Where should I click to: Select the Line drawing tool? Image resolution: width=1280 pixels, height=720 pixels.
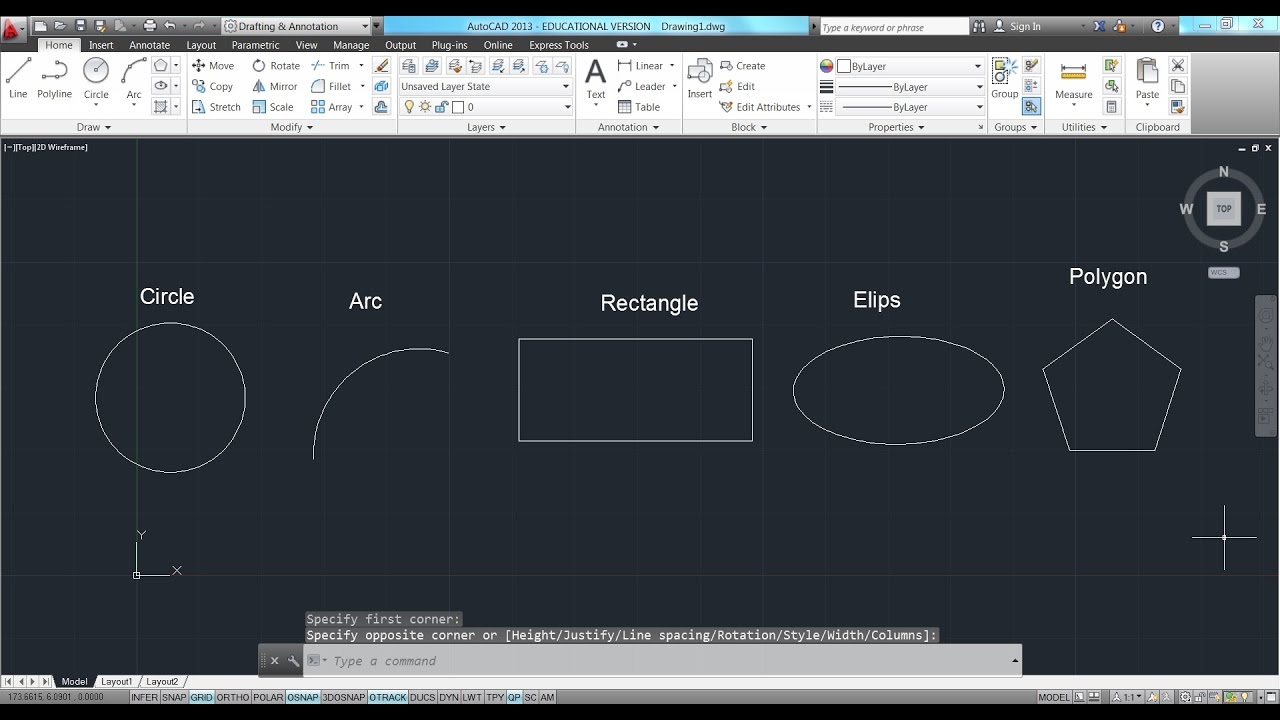click(x=18, y=79)
